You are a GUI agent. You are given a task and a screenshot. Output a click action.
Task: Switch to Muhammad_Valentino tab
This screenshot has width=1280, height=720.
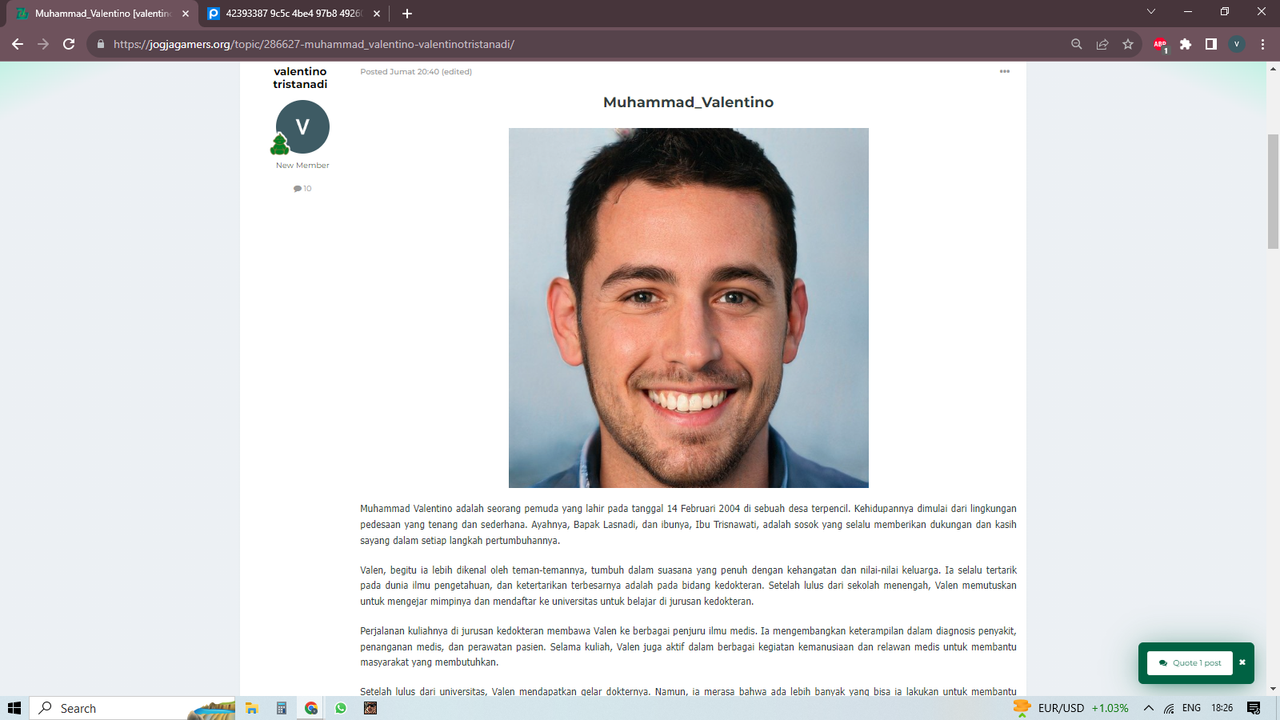point(100,14)
